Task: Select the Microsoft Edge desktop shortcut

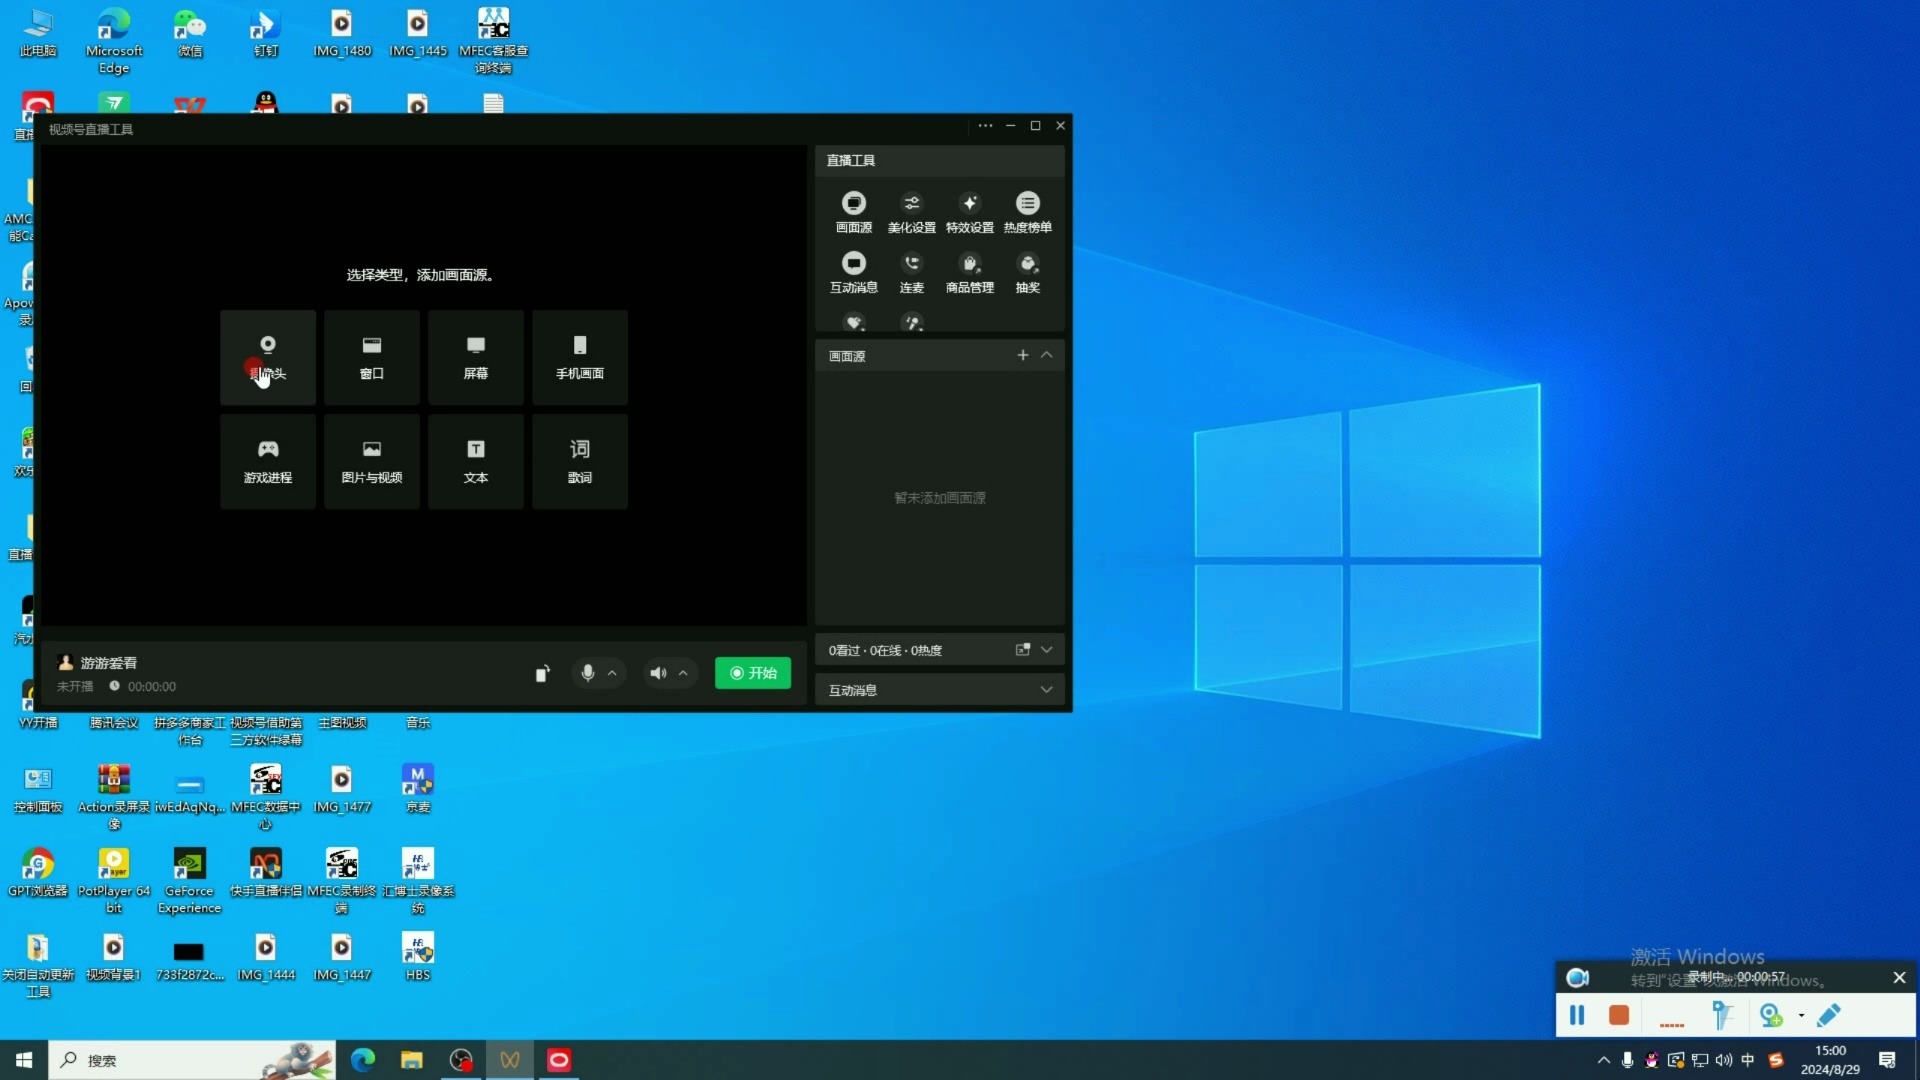Action: coord(114,41)
